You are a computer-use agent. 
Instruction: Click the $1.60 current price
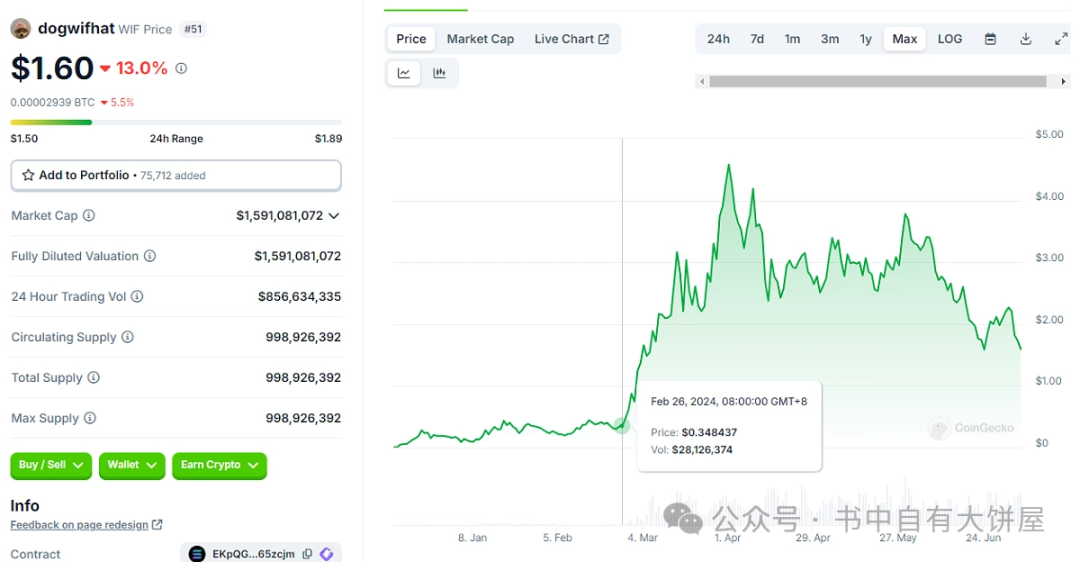pyautogui.click(x=52, y=68)
